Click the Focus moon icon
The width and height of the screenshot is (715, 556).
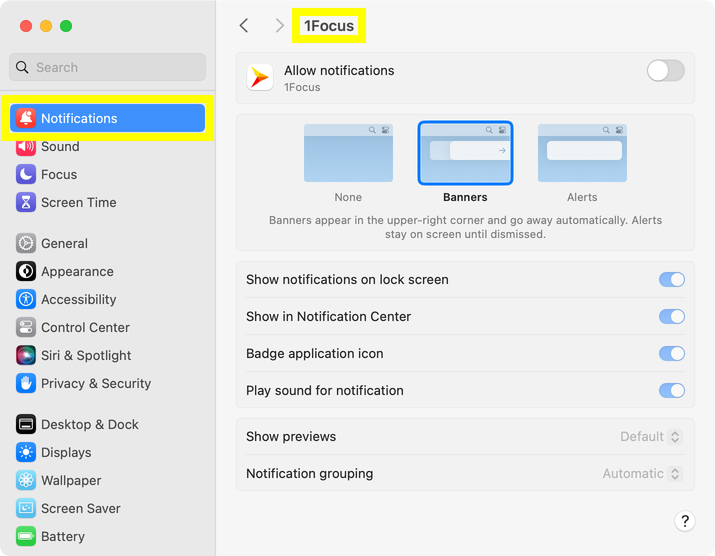coord(26,174)
